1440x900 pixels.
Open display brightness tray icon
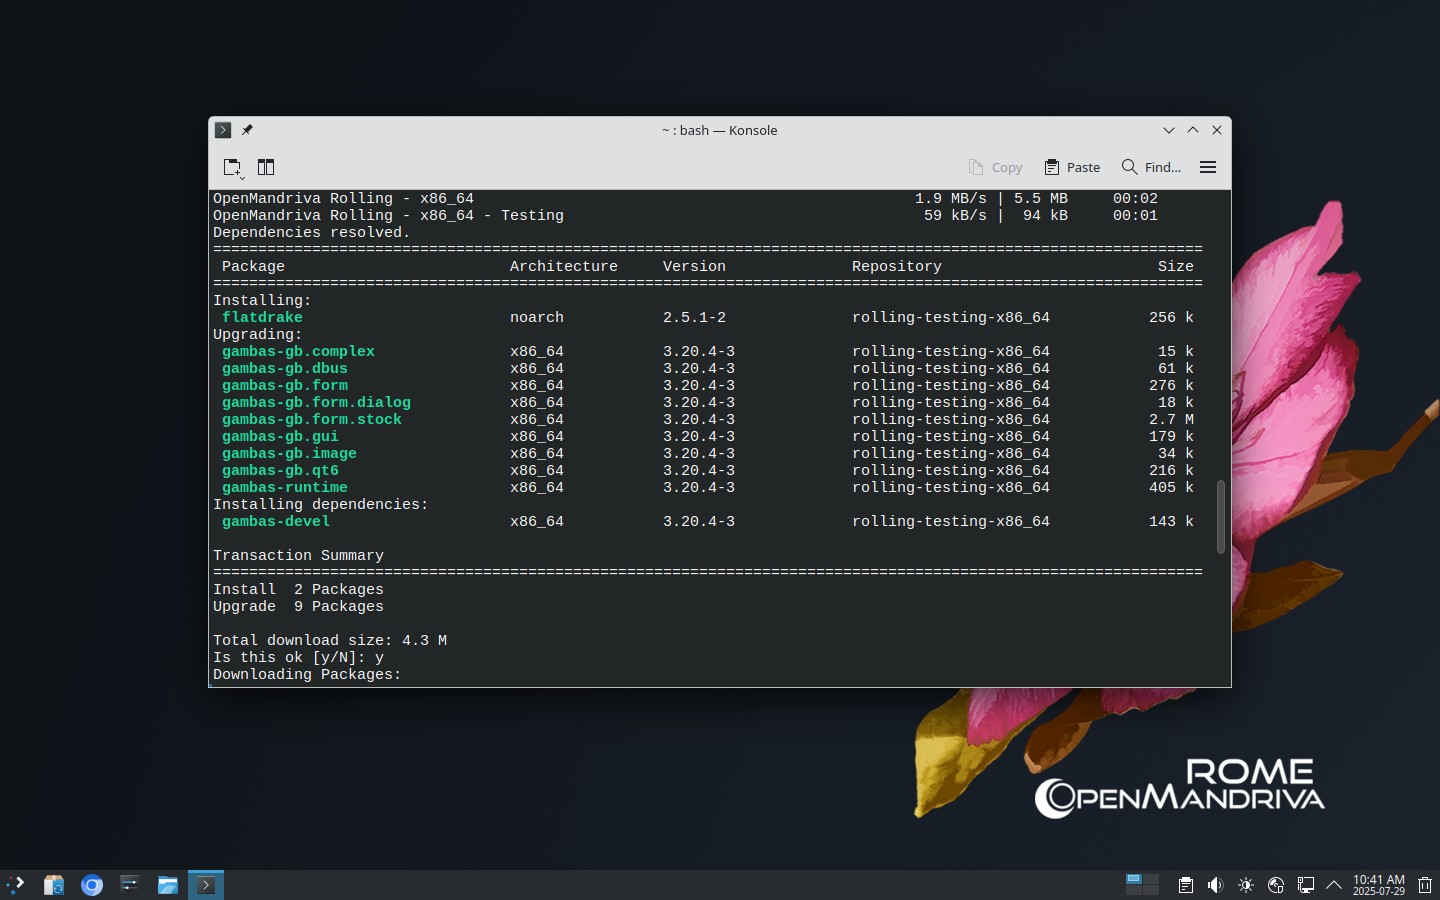tap(1245, 885)
